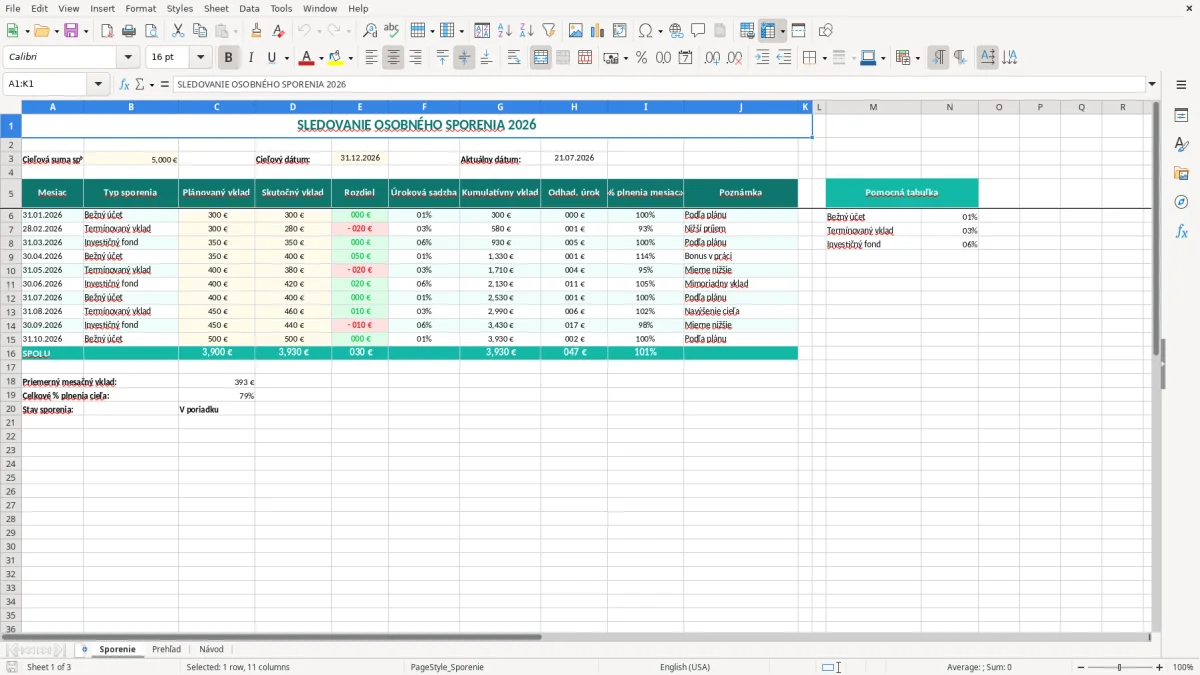The image size is (1200, 675).
Task: Switch to the Prehľad sheet tab
Action: coord(166,649)
